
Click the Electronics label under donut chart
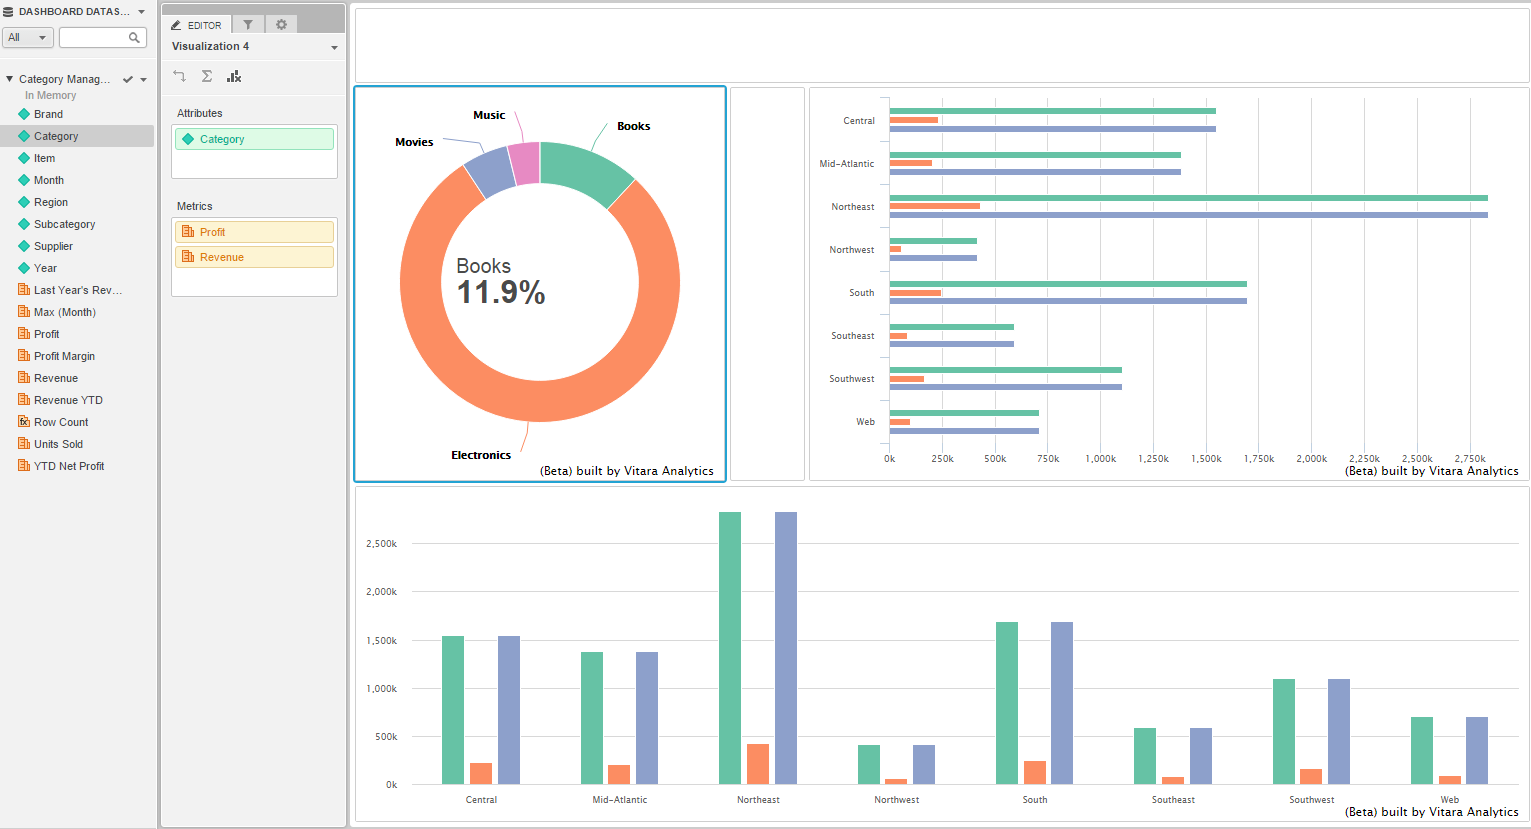tap(481, 455)
